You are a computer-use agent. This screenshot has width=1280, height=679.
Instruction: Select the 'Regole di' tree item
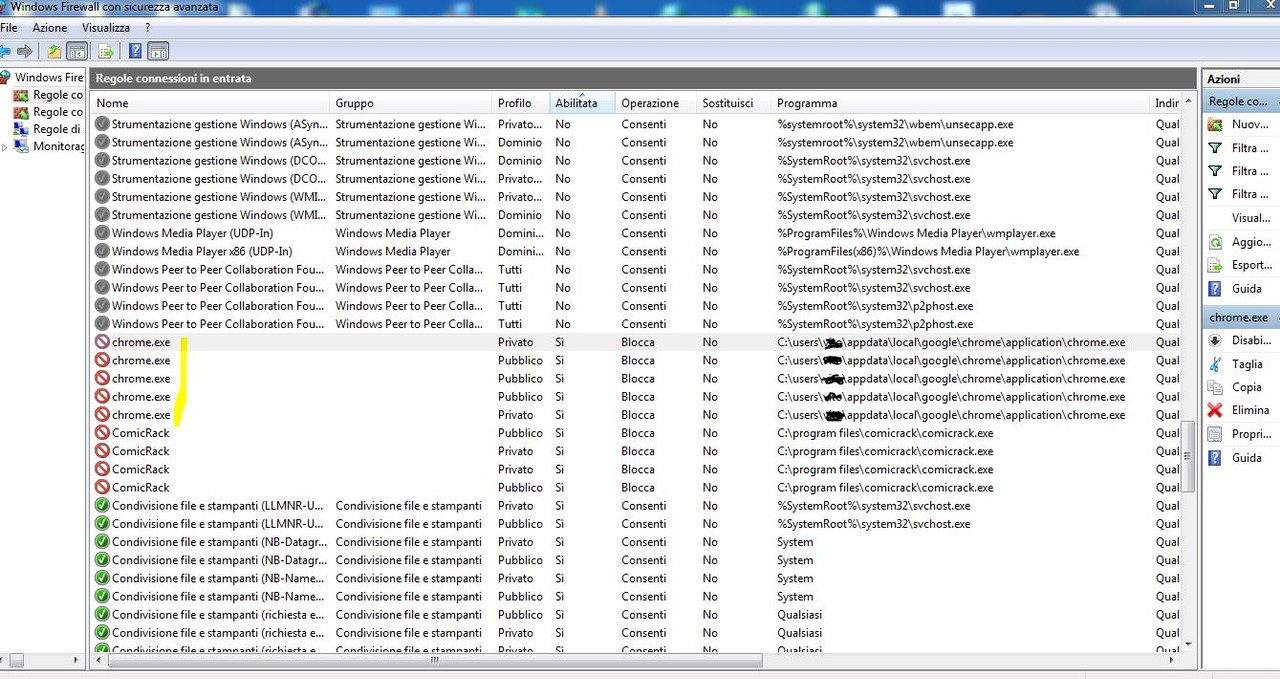[56, 129]
